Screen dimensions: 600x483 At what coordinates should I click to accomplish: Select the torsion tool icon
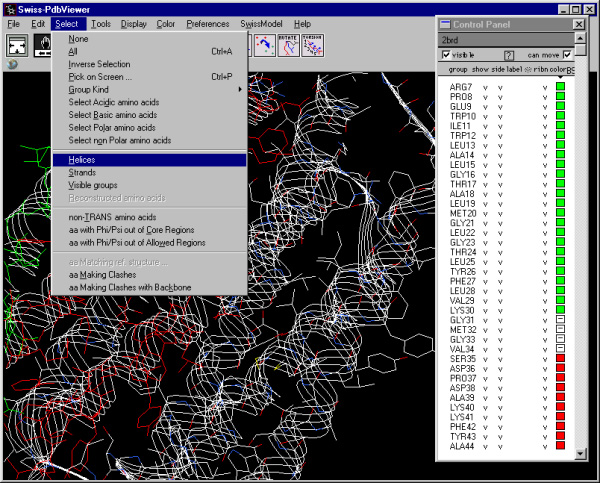coord(313,46)
